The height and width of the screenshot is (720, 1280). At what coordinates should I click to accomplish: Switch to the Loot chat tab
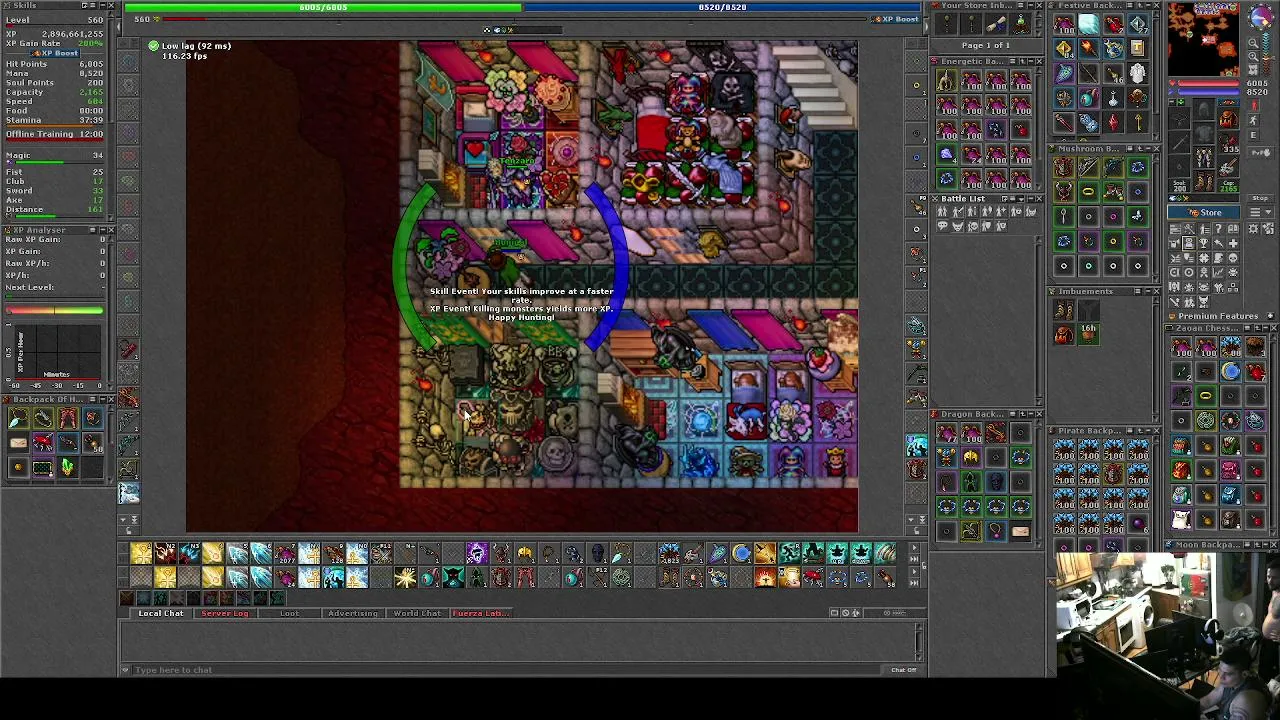[289, 613]
